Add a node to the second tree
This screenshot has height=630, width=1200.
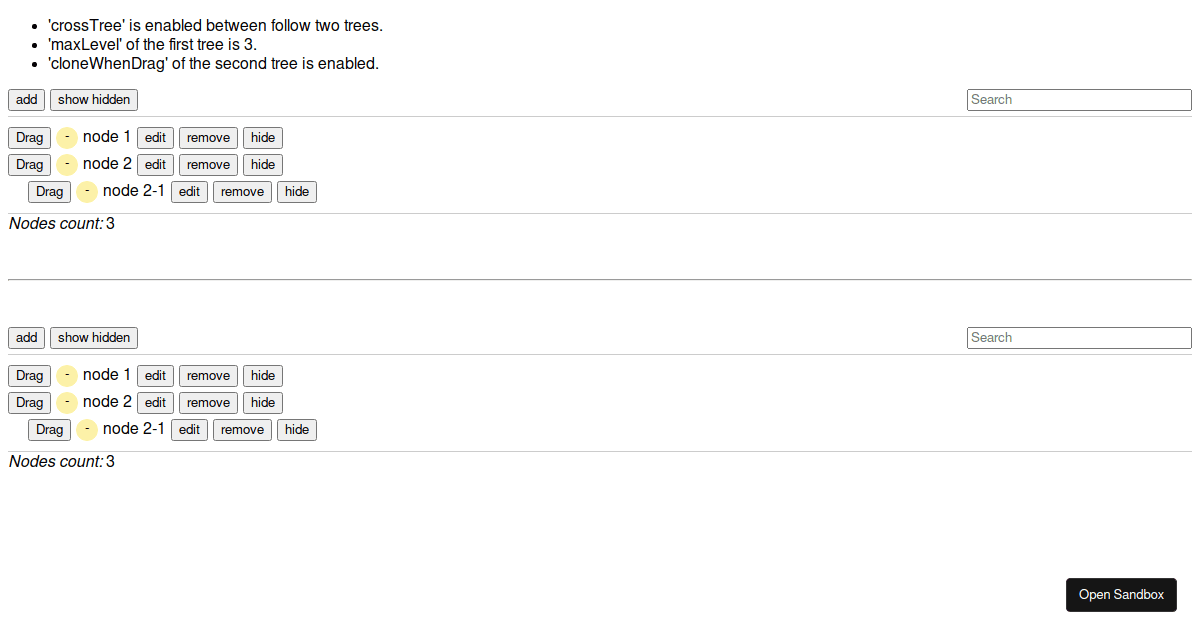coord(27,338)
